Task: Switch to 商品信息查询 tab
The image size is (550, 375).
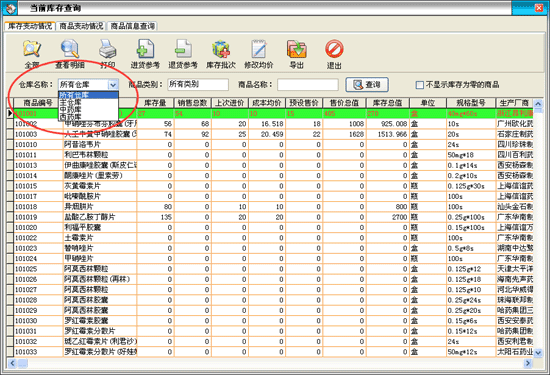Action: coord(132,26)
